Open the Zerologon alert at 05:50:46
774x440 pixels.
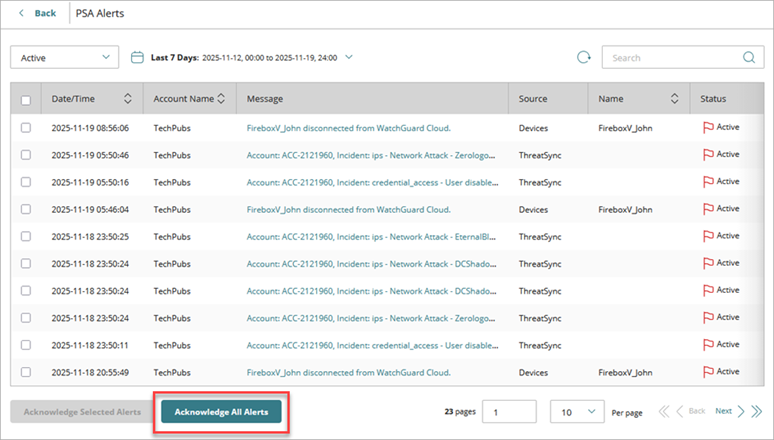(371, 155)
